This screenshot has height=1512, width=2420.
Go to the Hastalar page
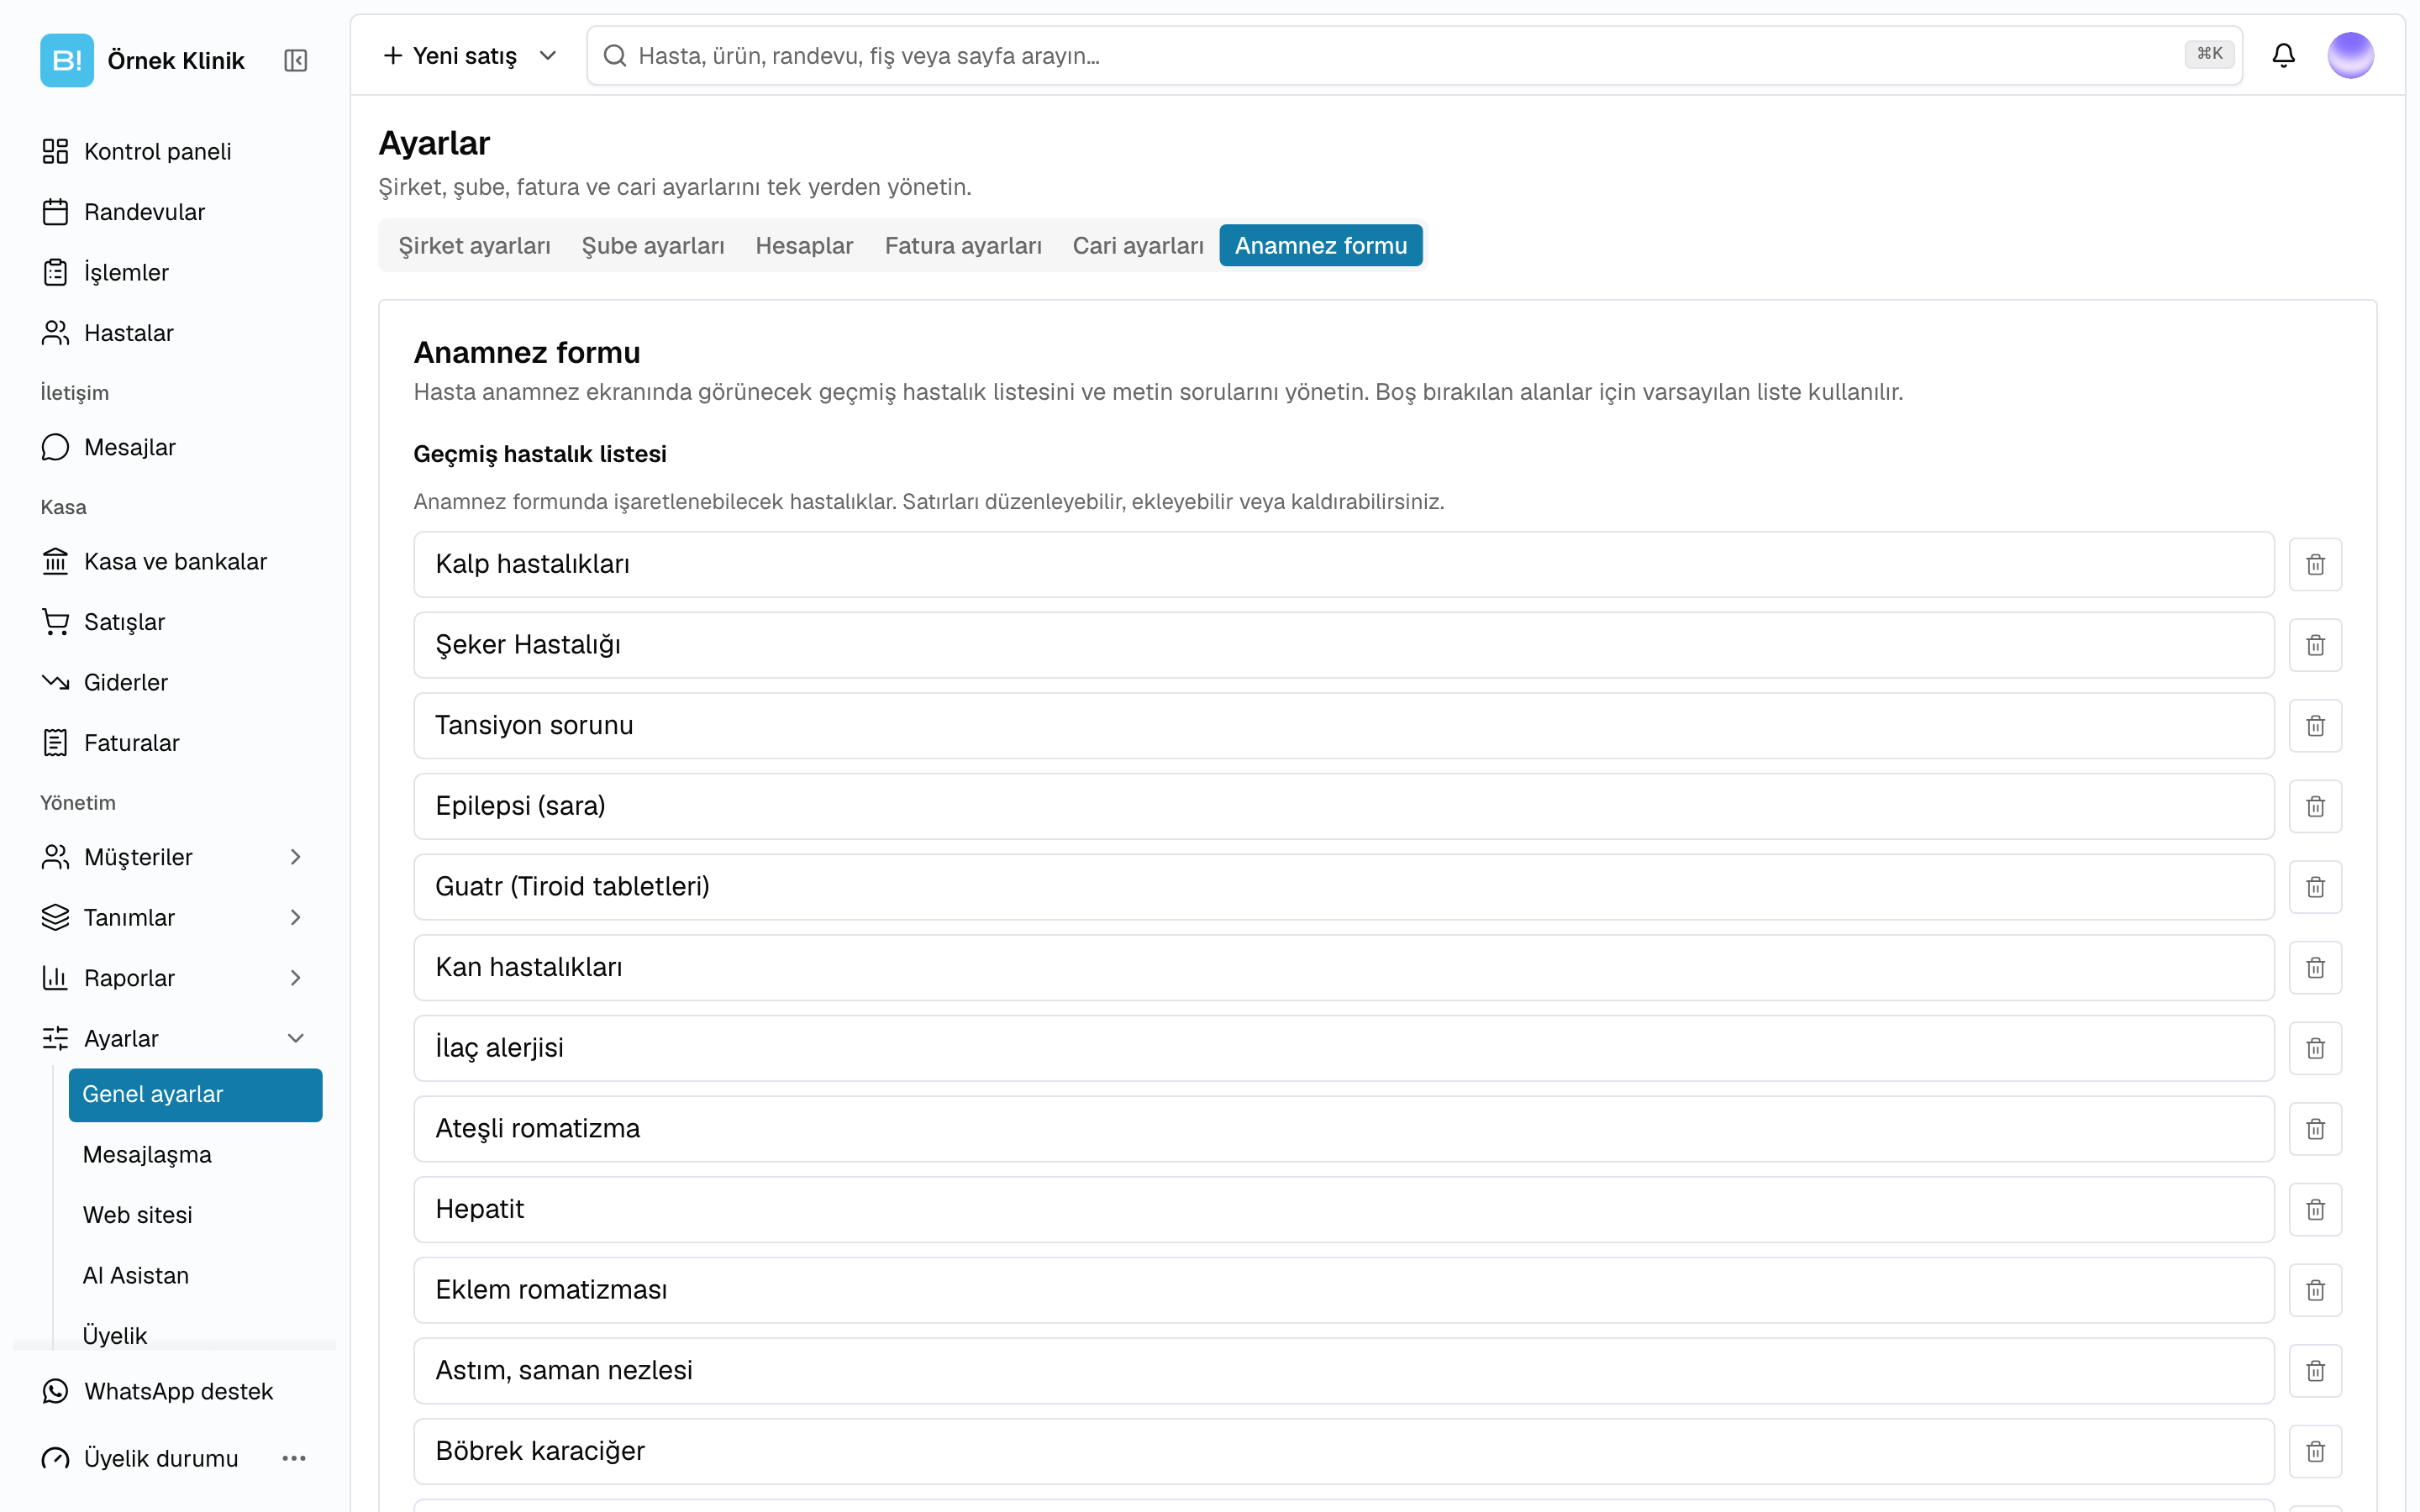tap(175, 333)
